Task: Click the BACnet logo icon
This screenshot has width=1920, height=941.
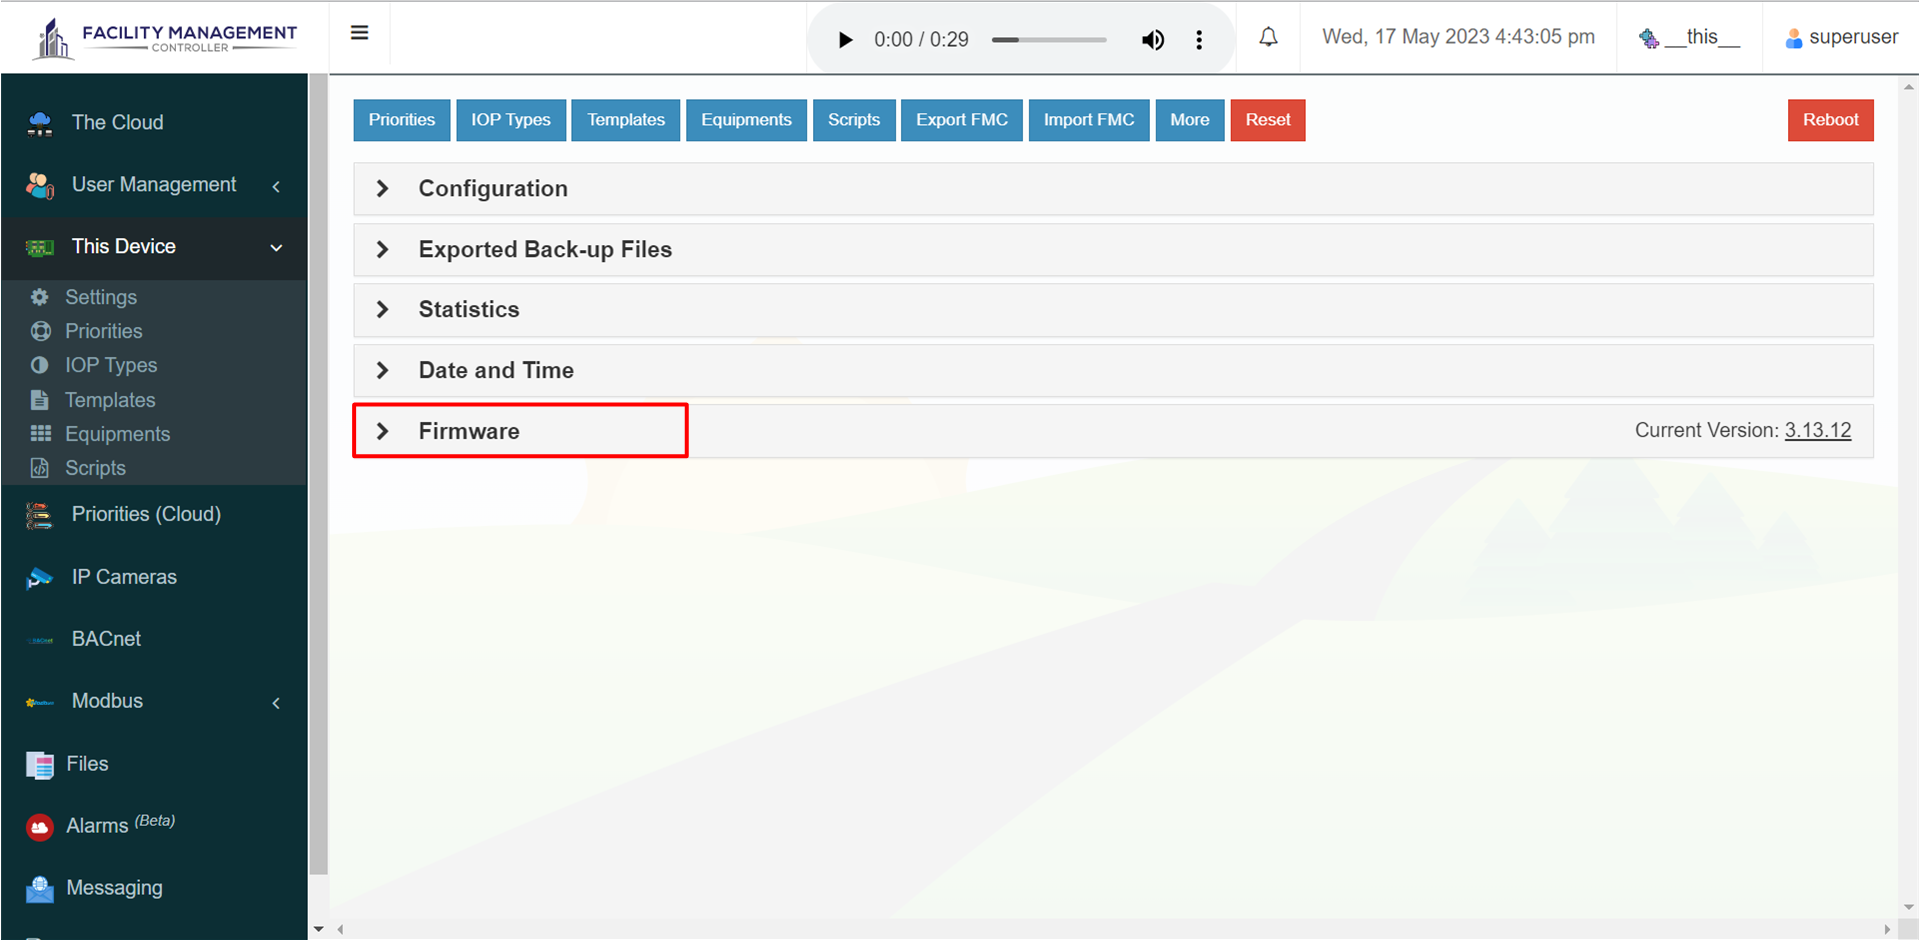Action: (x=40, y=640)
